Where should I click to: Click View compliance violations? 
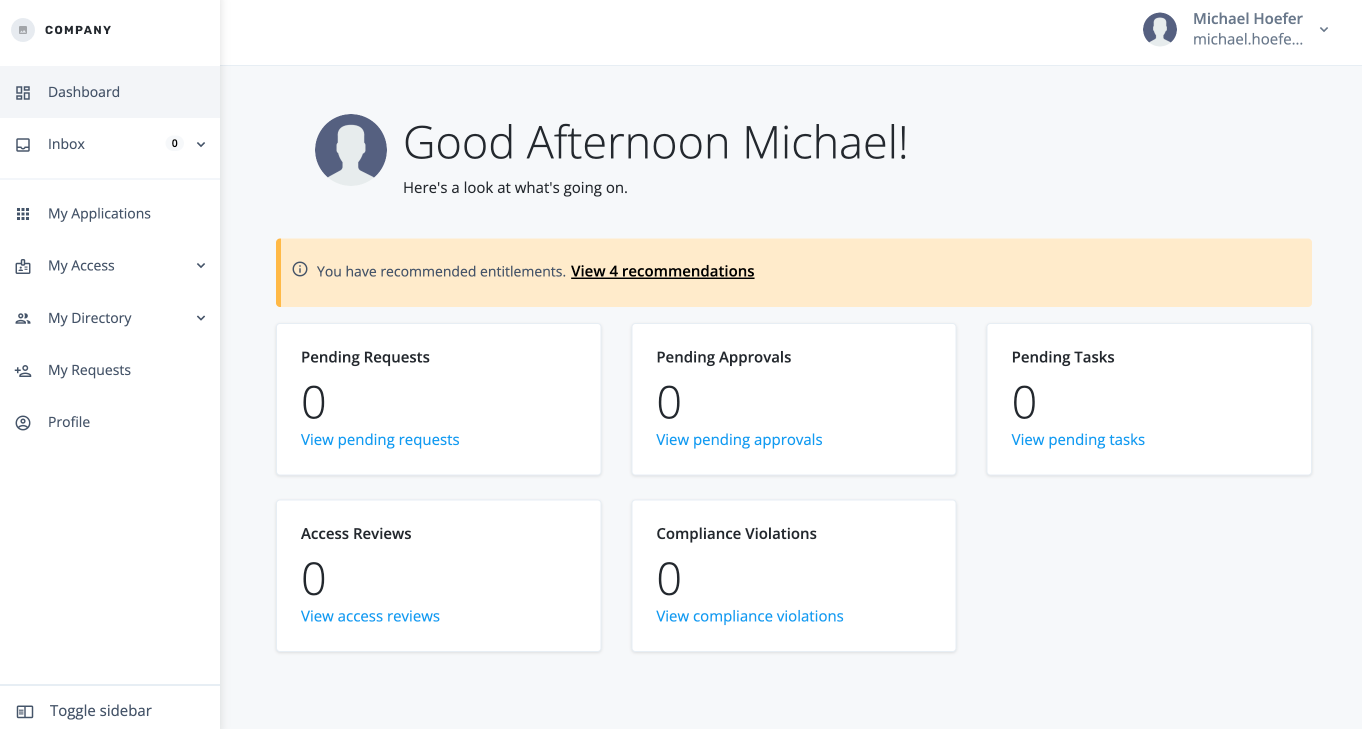749,616
